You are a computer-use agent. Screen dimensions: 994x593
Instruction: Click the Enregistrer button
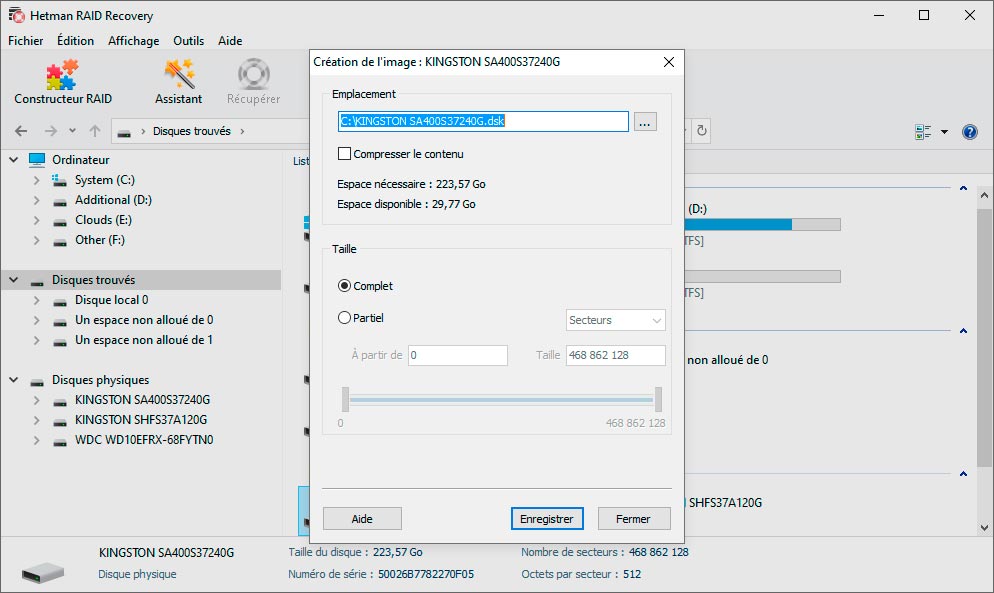coord(546,519)
